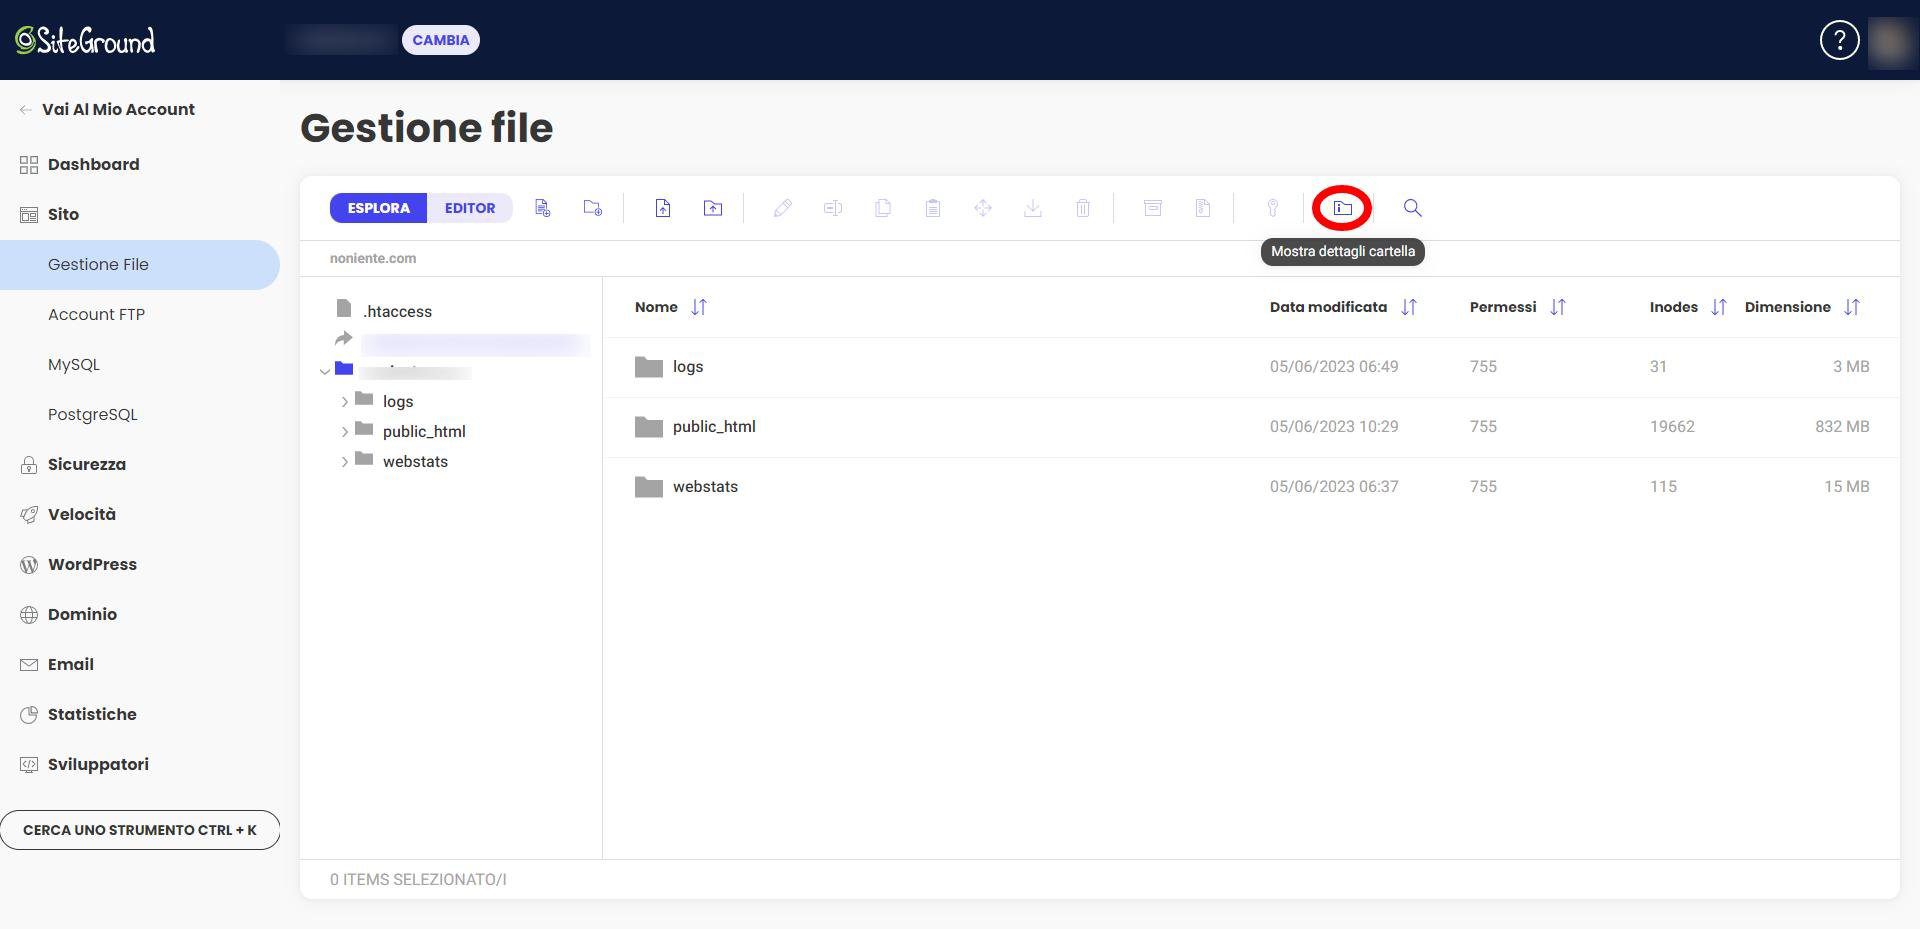Sort list by Dimensione

[x=1851, y=307]
